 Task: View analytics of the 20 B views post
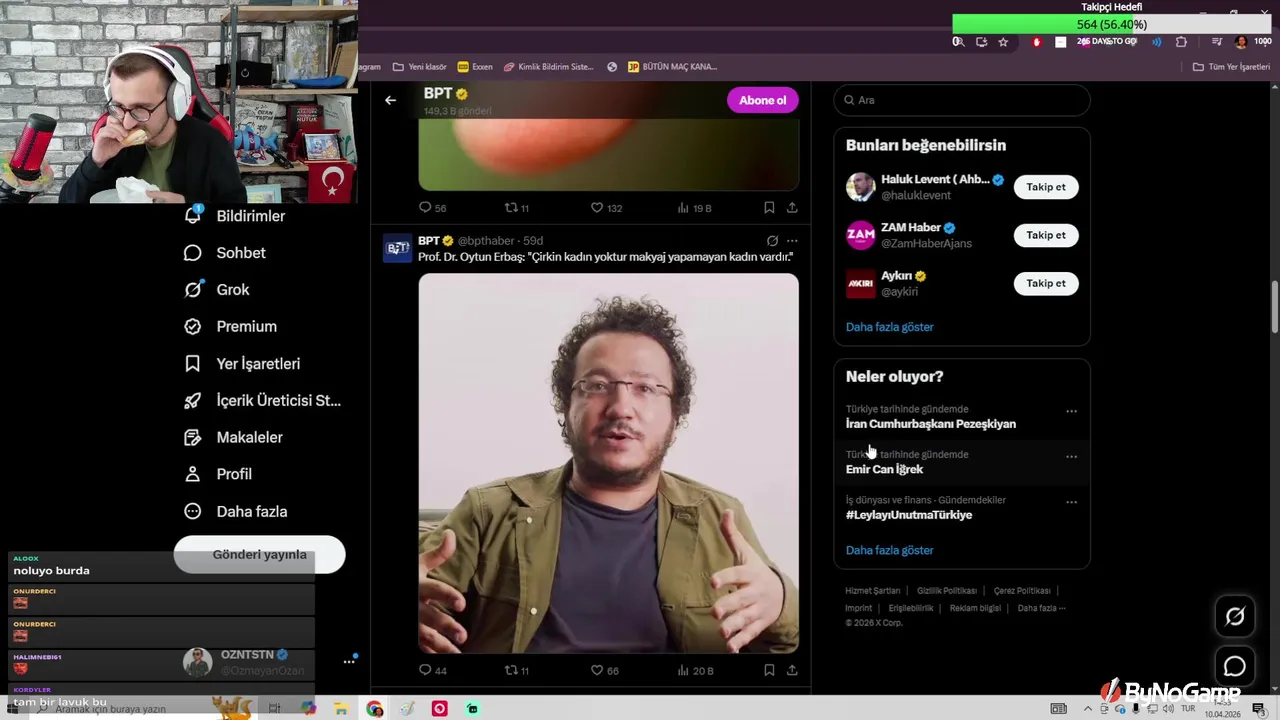[694, 670]
